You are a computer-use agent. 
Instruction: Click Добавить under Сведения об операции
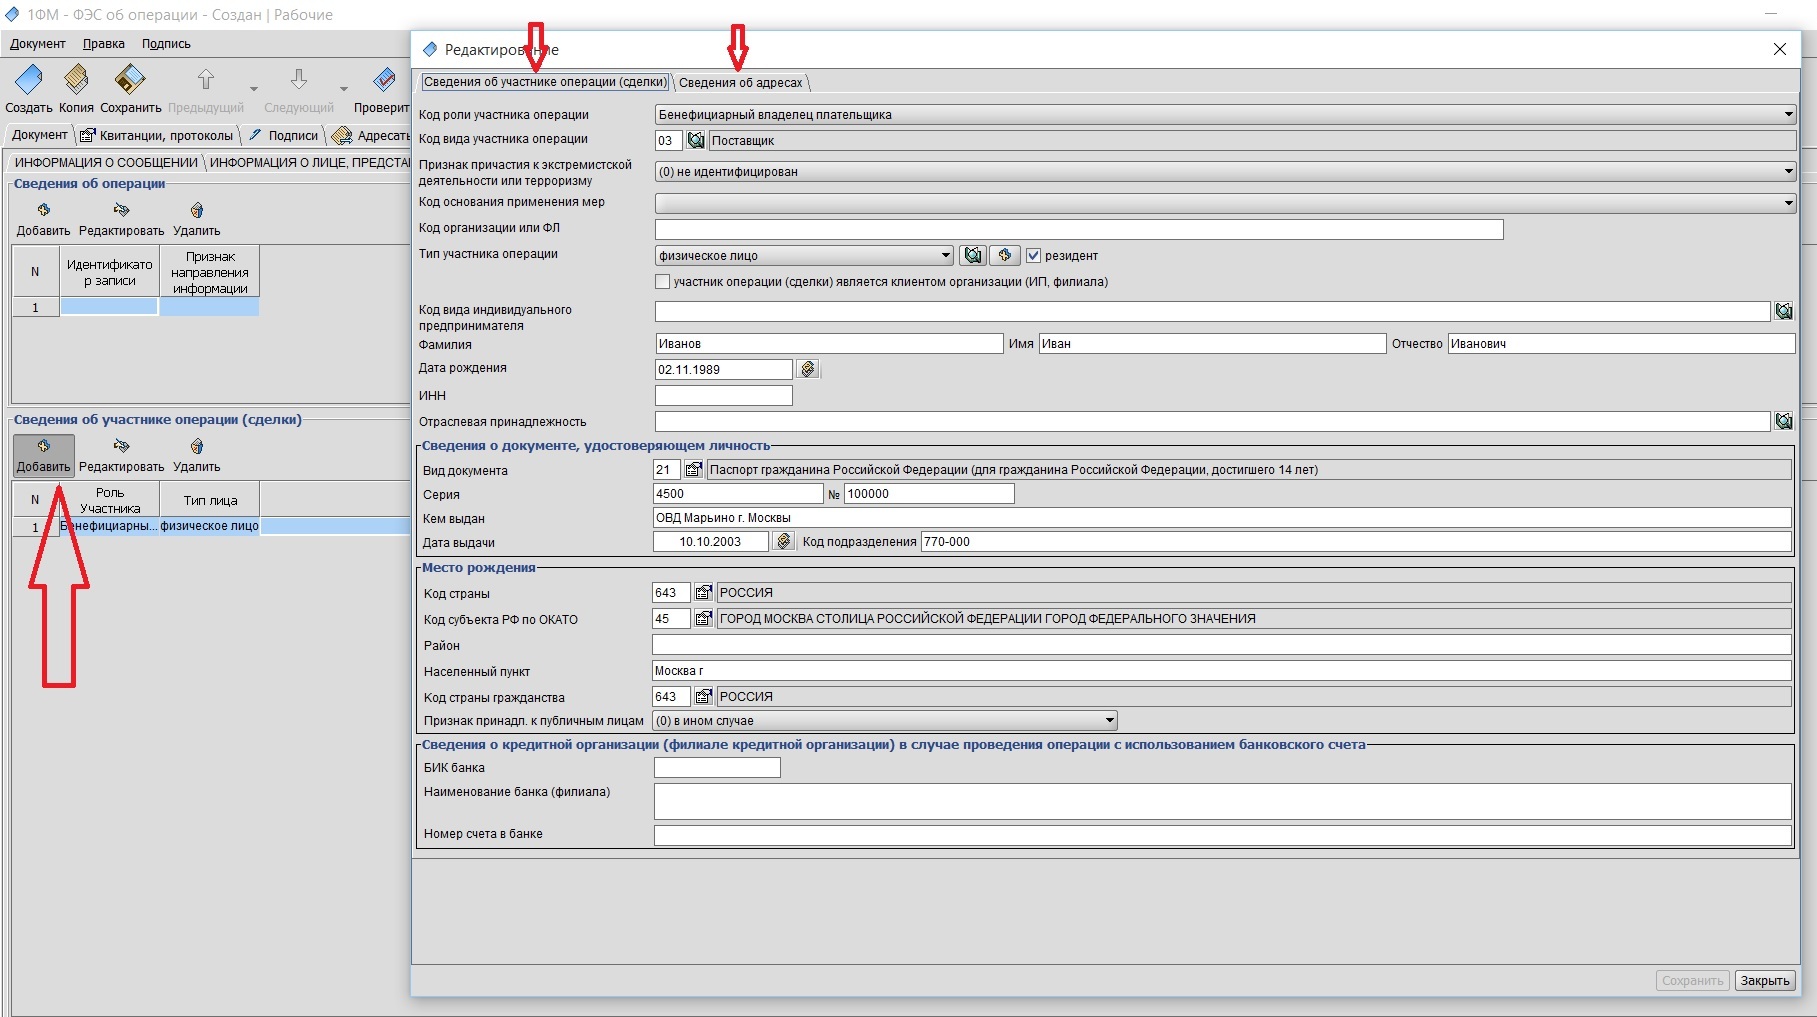[x=43, y=220]
